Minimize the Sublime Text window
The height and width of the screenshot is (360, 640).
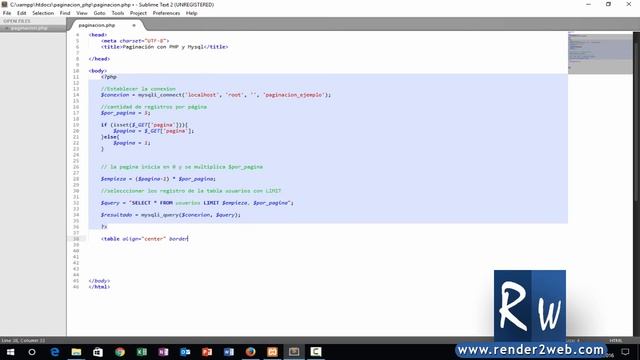coord(588,4)
